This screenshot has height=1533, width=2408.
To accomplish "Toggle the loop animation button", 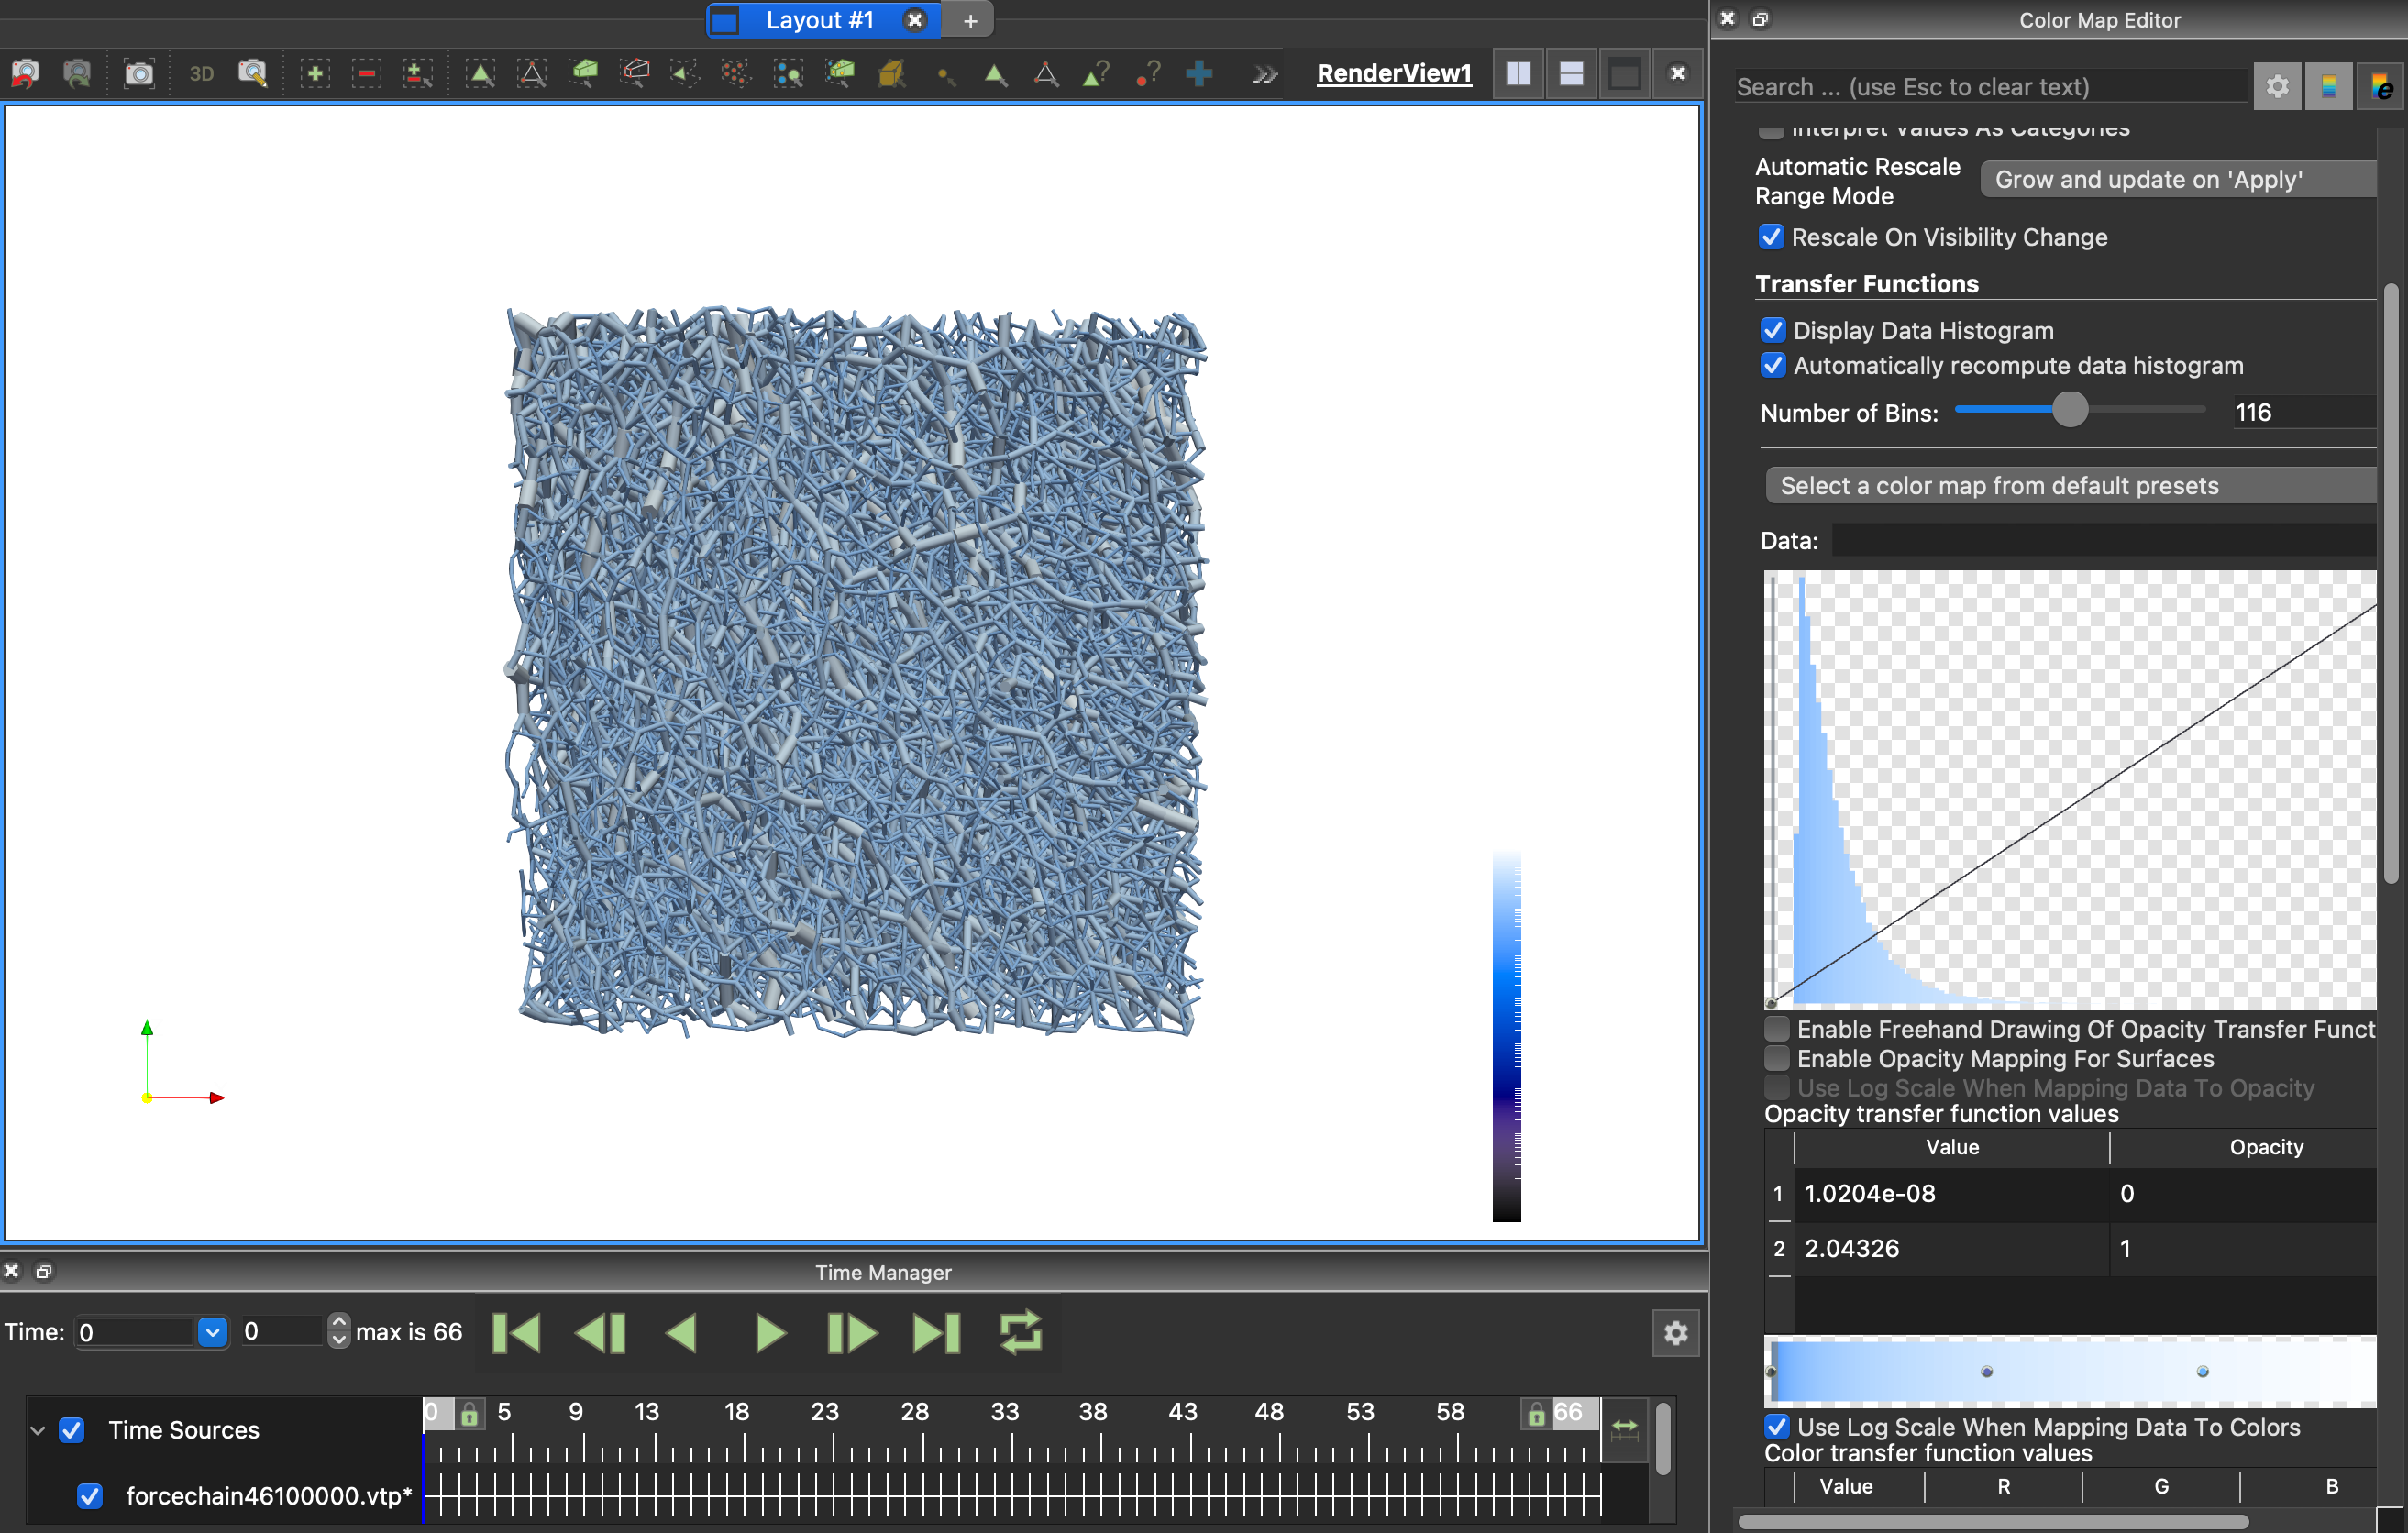I will (x=1020, y=1333).
